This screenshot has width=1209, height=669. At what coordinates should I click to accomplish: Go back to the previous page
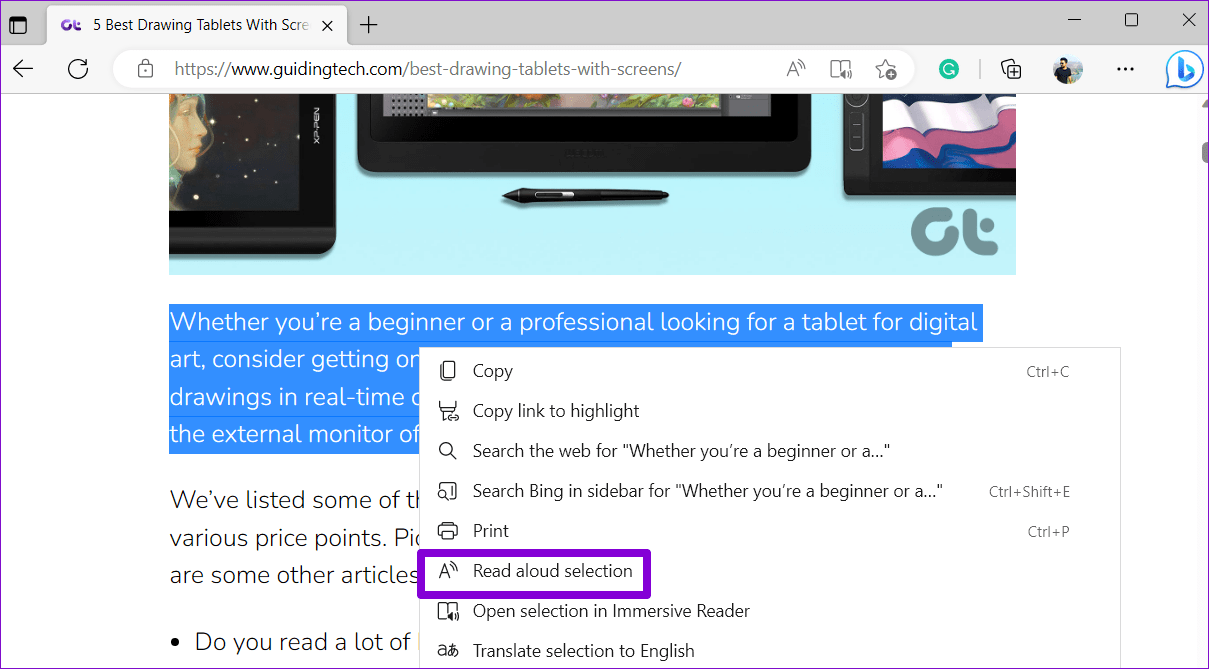(23, 68)
